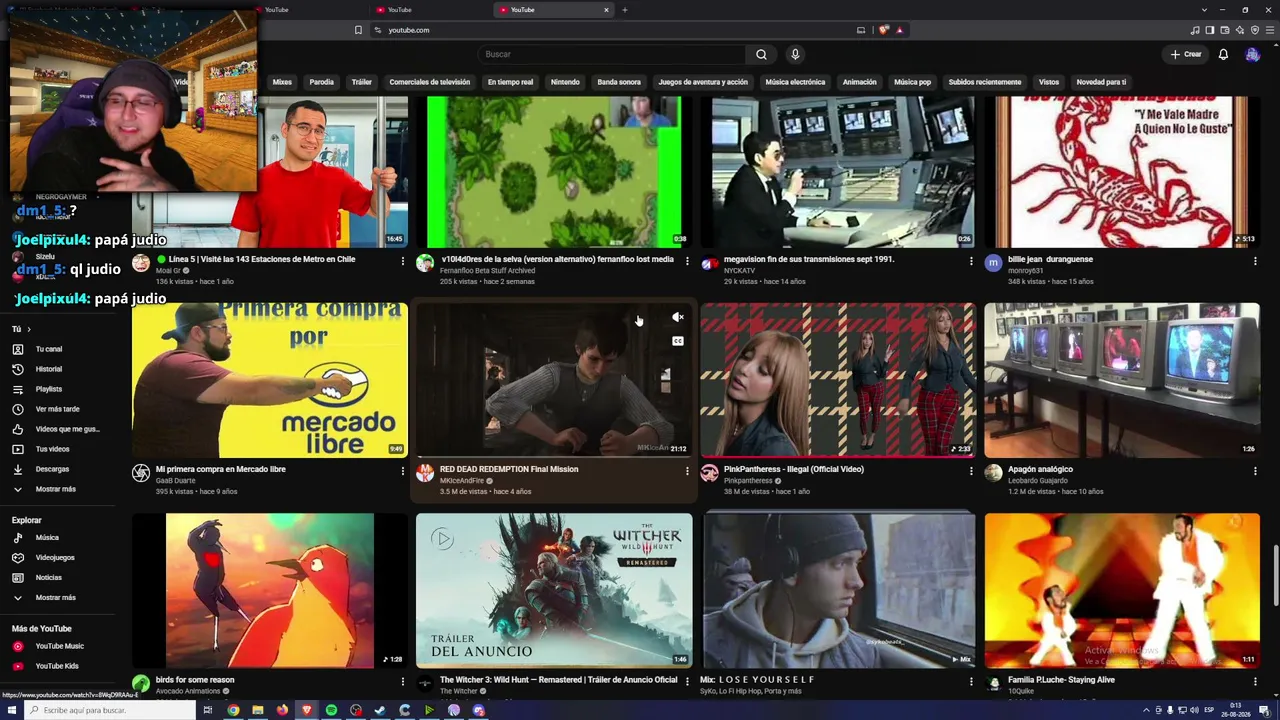
Task: Open the megavision fin de sus transmisiones thumbnail
Action: (838, 172)
